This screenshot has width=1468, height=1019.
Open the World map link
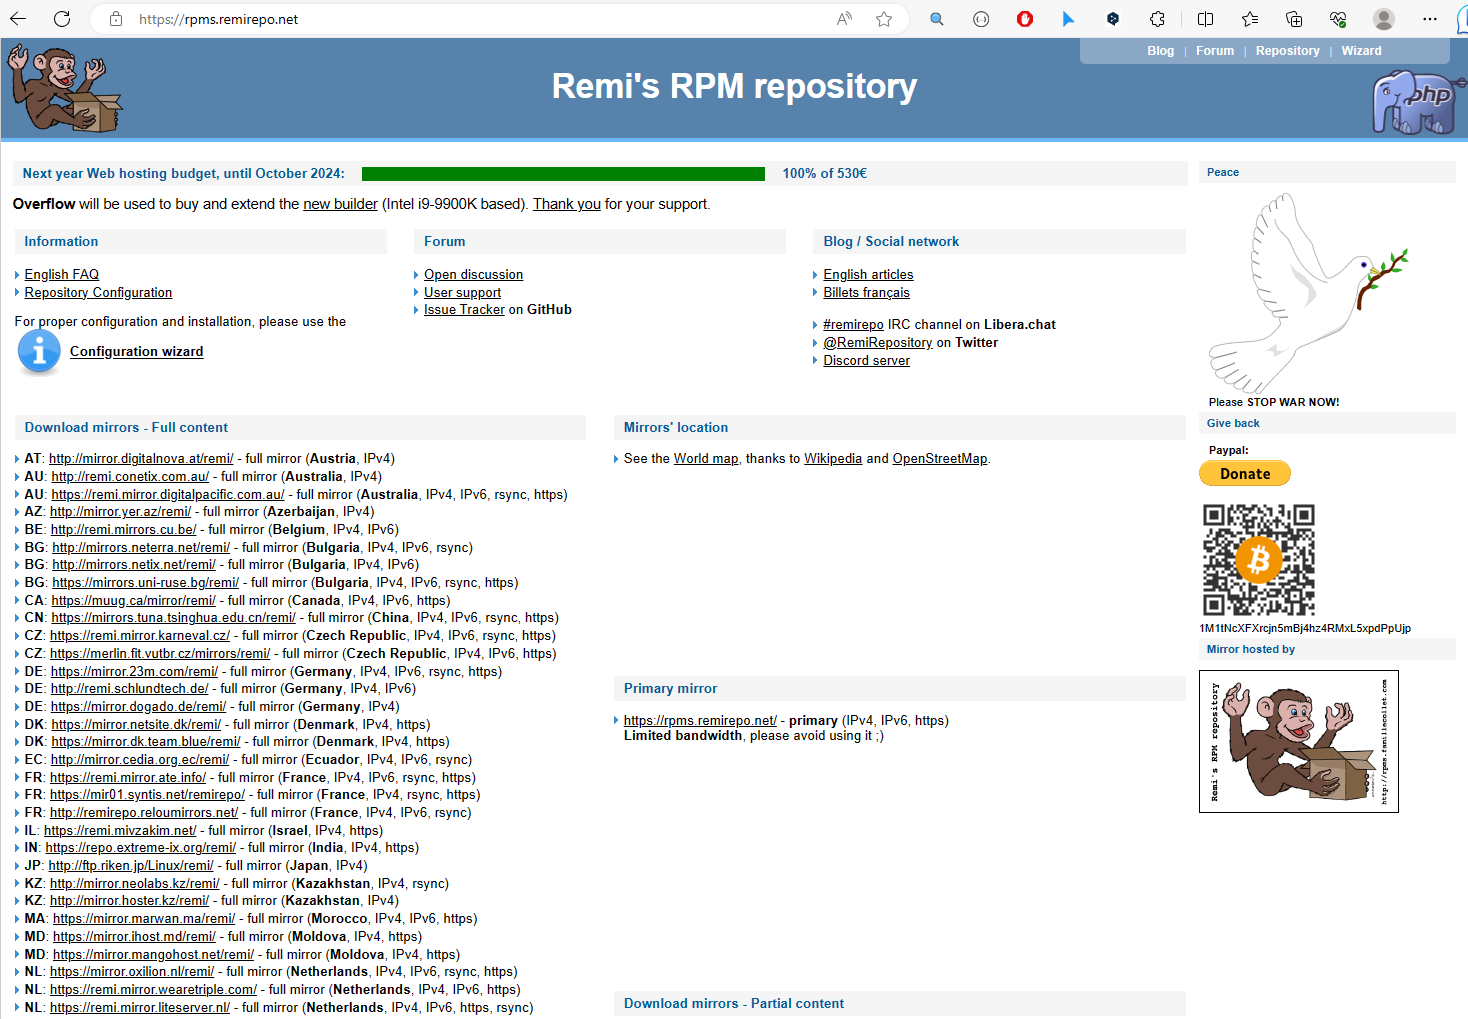tap(705, 459)
